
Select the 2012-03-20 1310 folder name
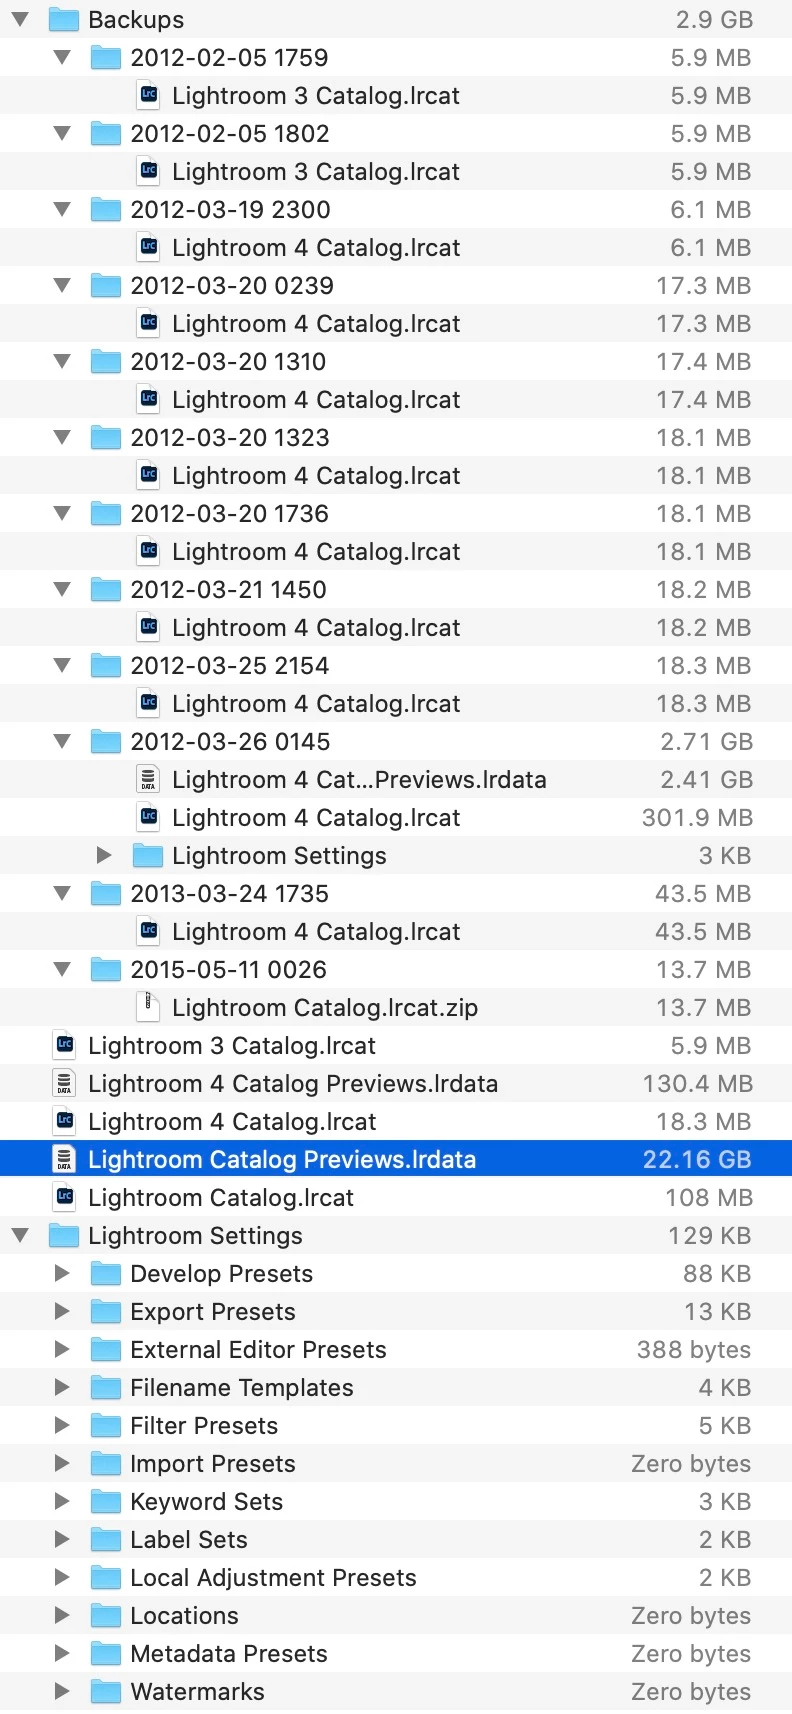coord(228,362)
